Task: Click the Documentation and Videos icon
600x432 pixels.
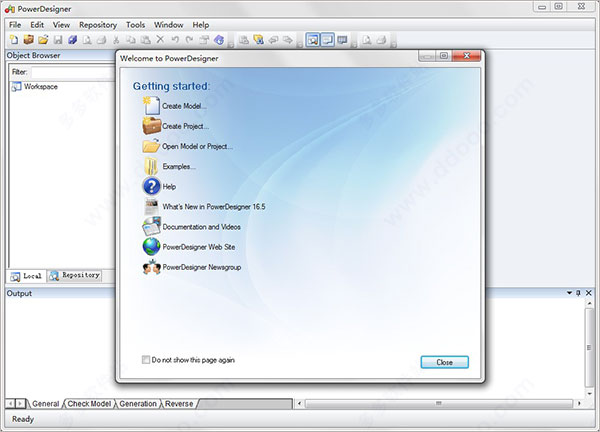Action: pyautogui.click(x=152, y=227)
